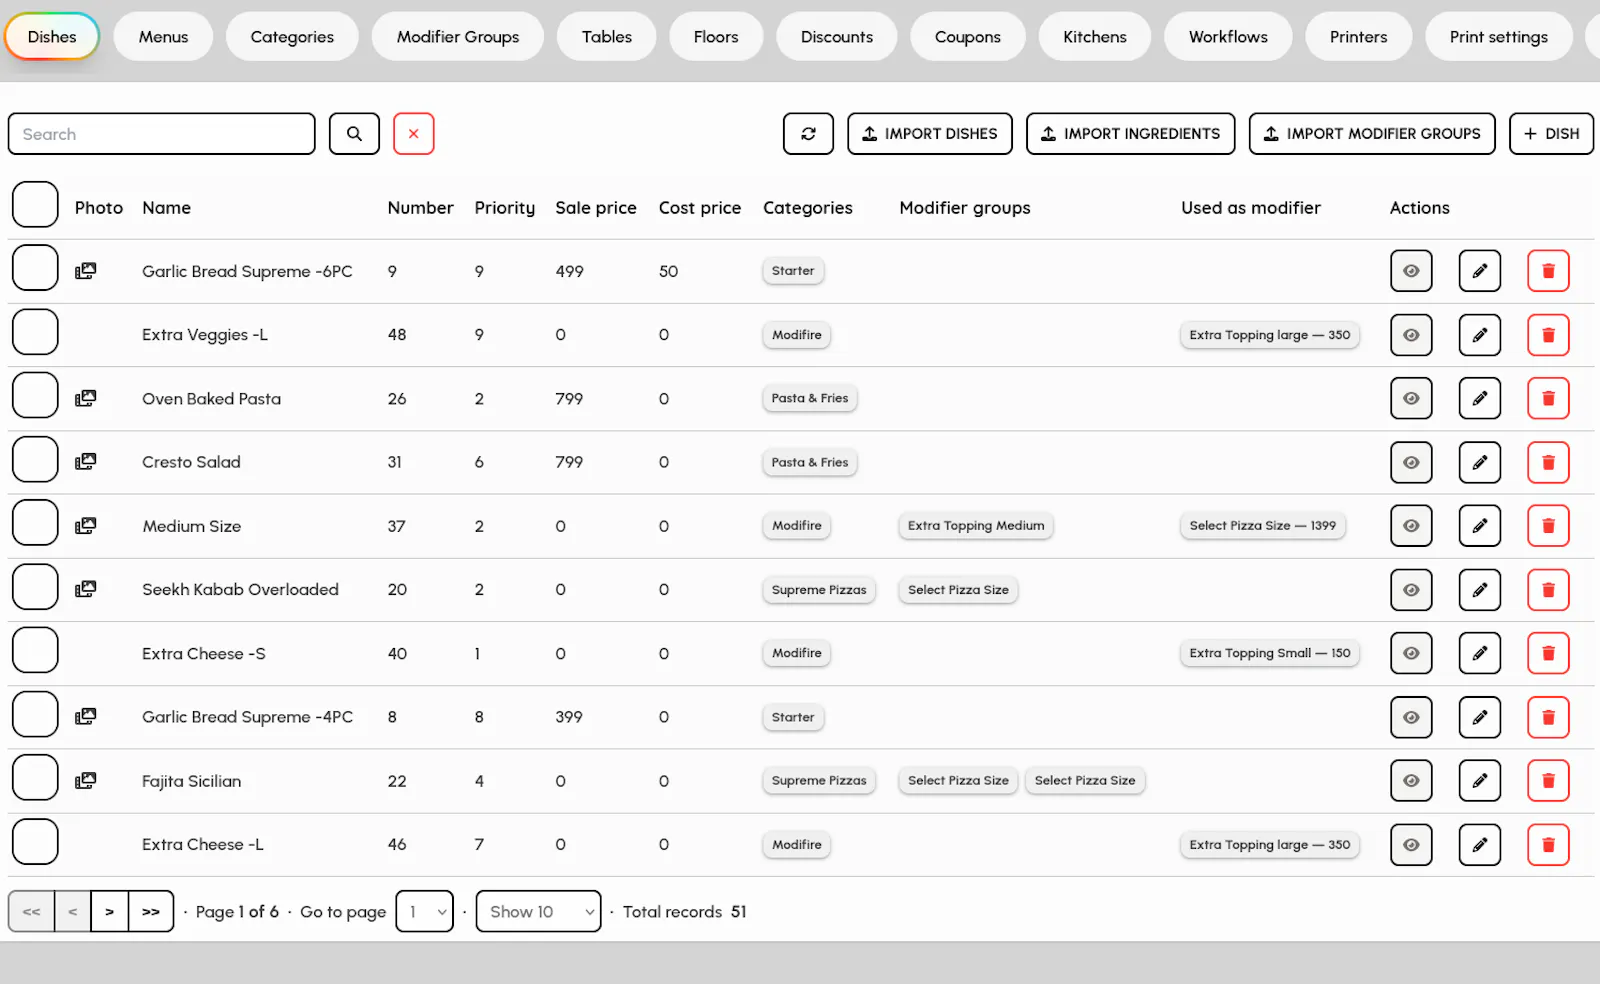Delete Oven Baked Pasta dish
Image resolution: width=1600 pixels, height=984 pixels.
point(1548,398)
